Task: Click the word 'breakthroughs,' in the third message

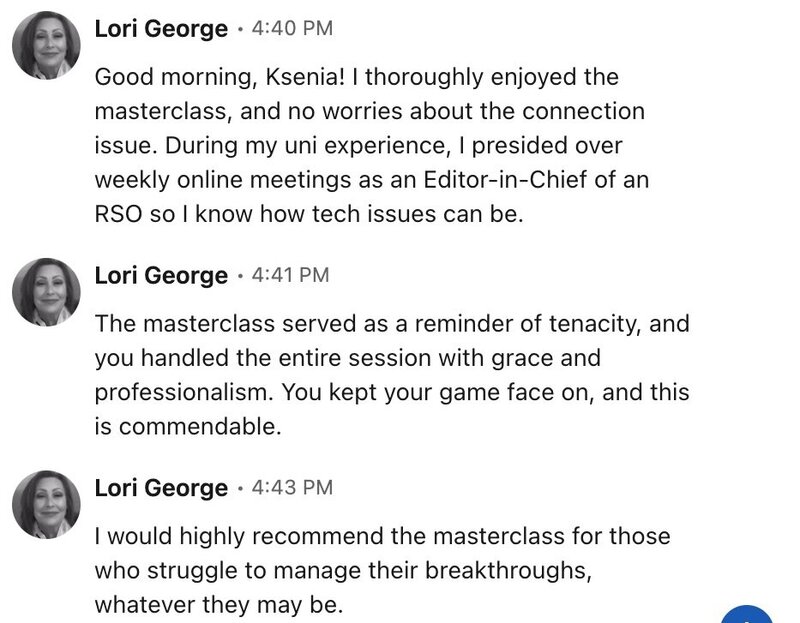Action: [508, 571]
